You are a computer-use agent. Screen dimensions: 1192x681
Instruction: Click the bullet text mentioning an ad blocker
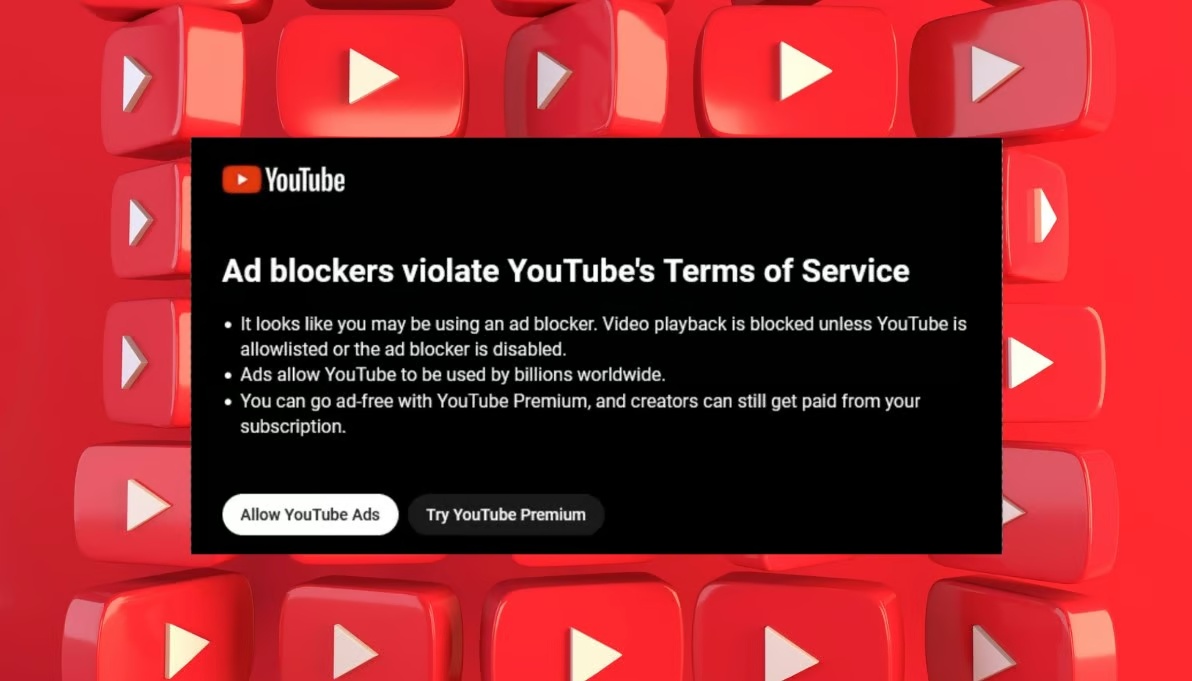click(603, 337)
